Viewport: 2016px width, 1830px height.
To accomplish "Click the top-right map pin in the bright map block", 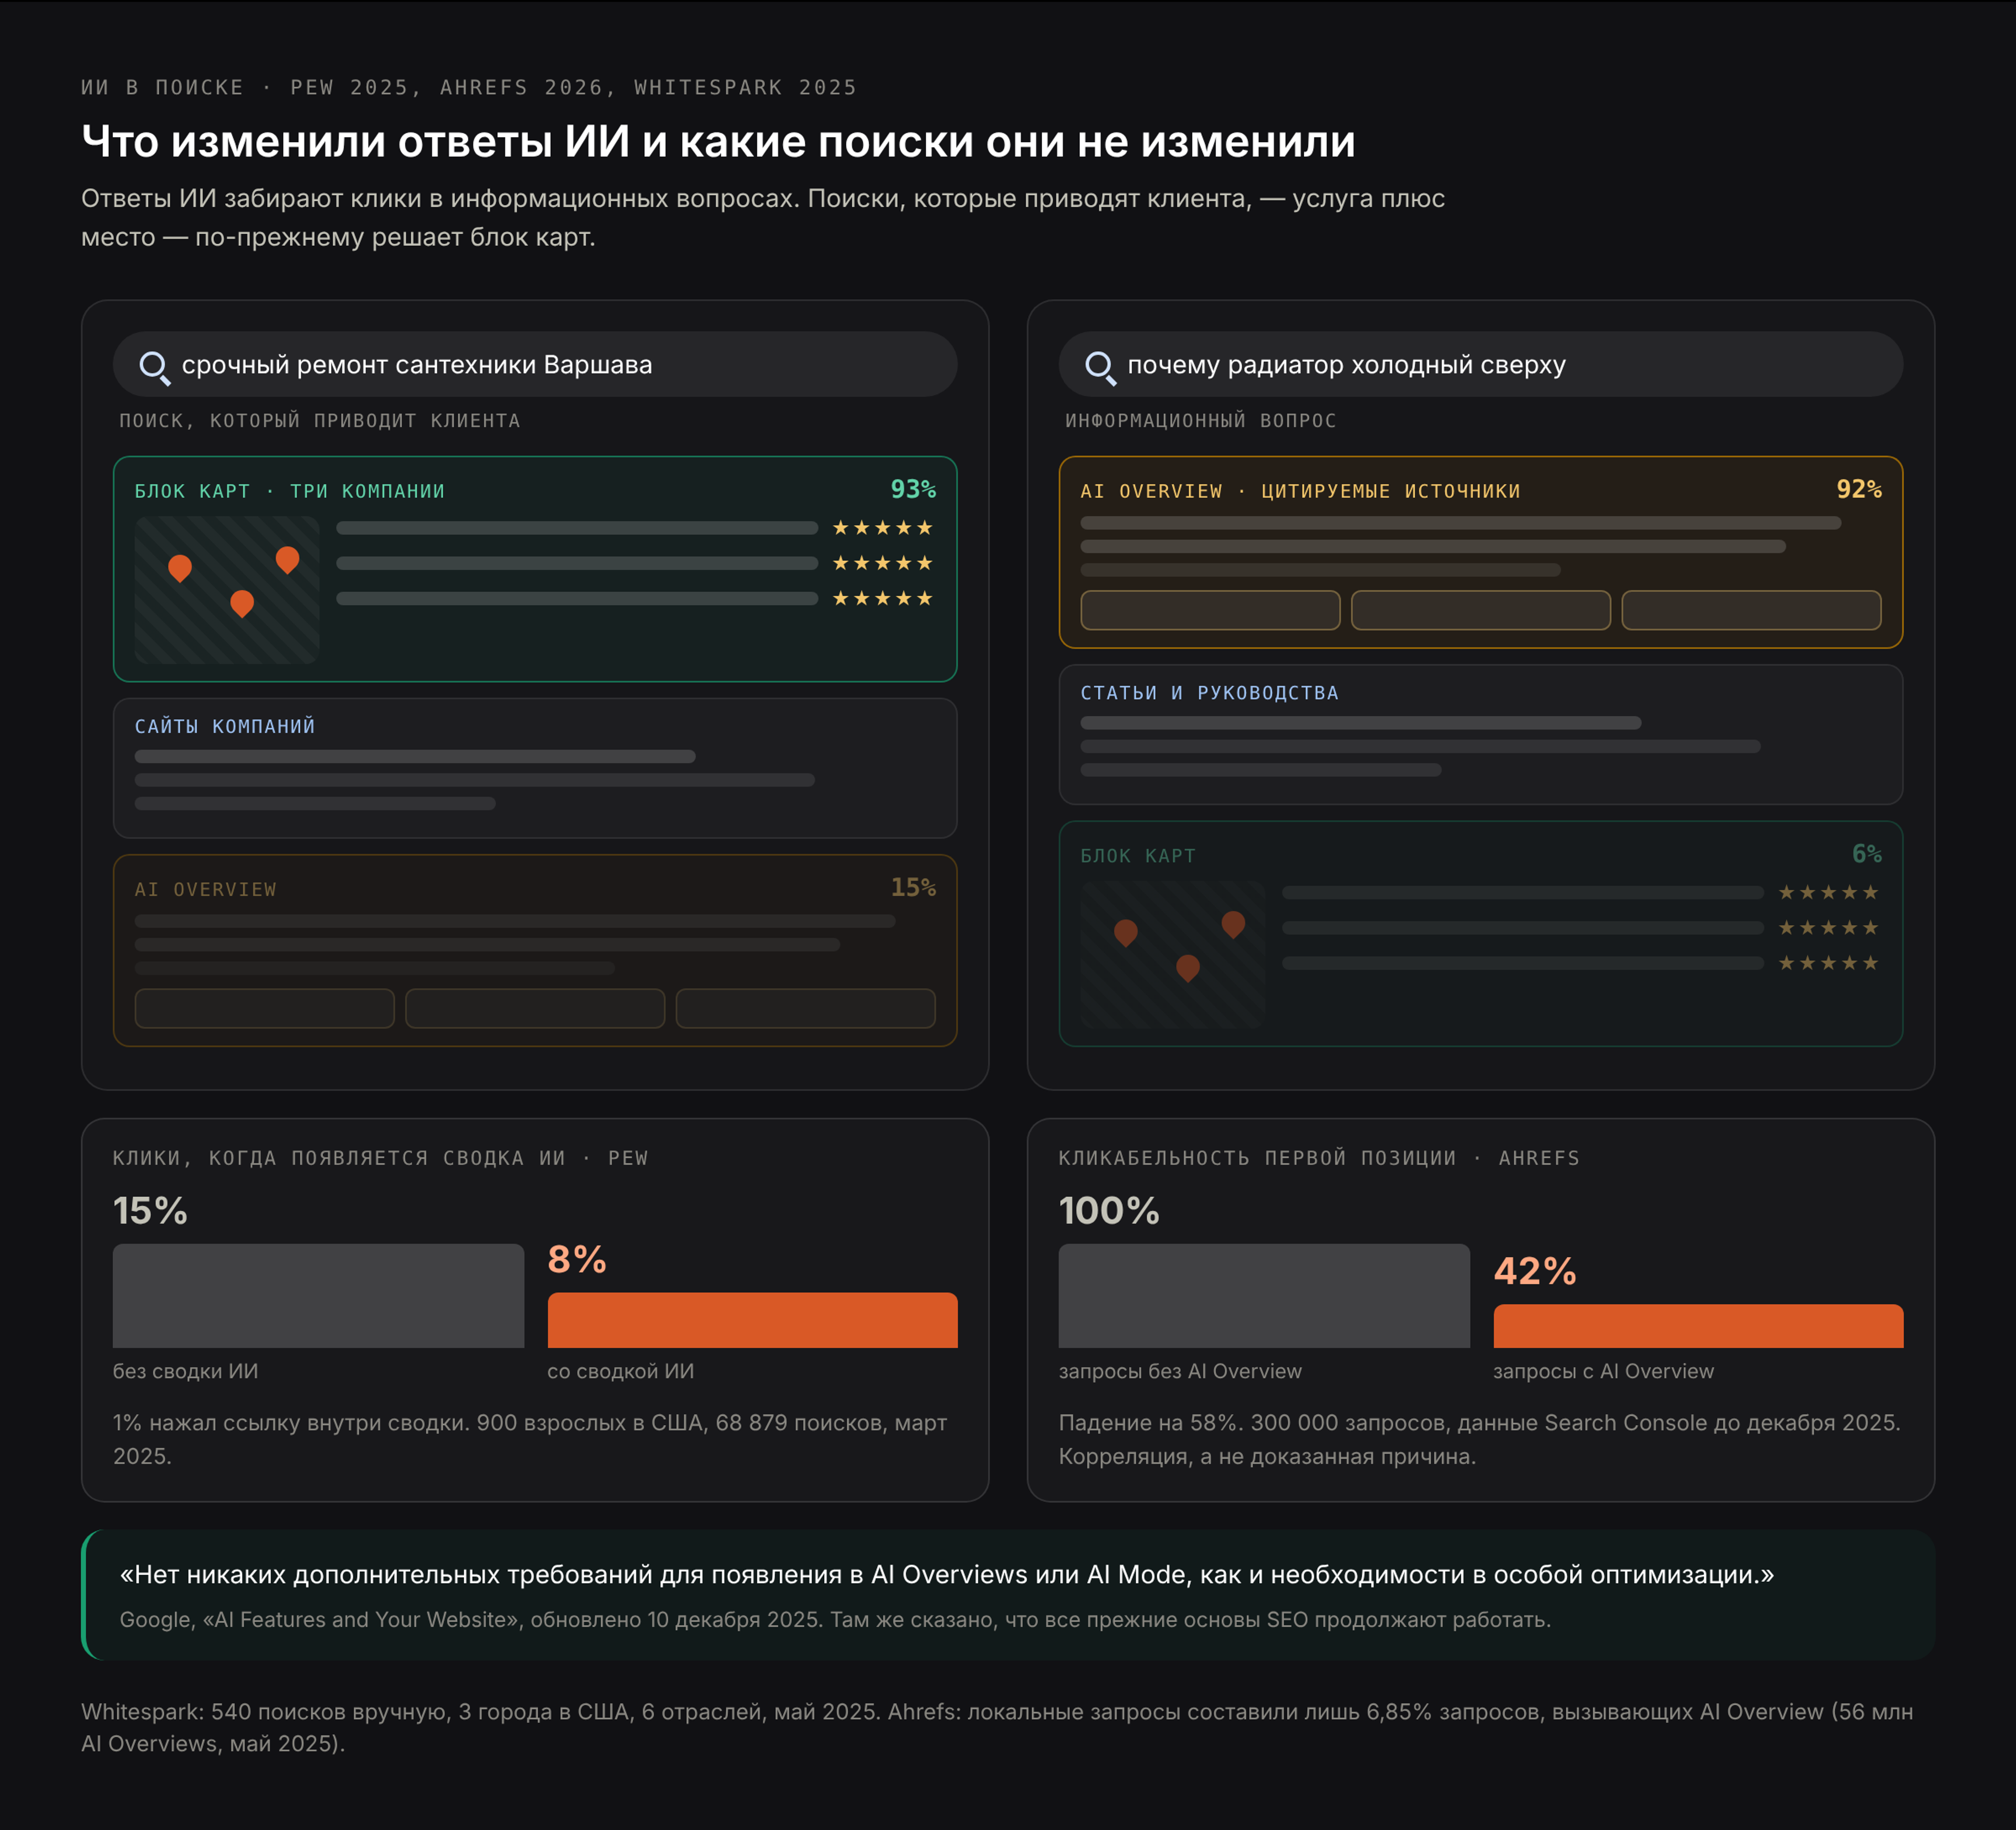I will coord(287,560).
